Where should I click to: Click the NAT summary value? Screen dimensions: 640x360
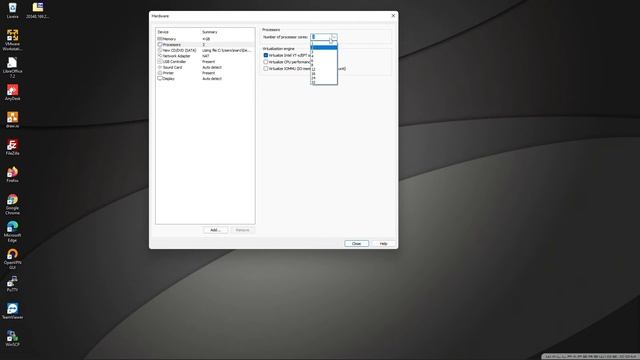(206, 56)
